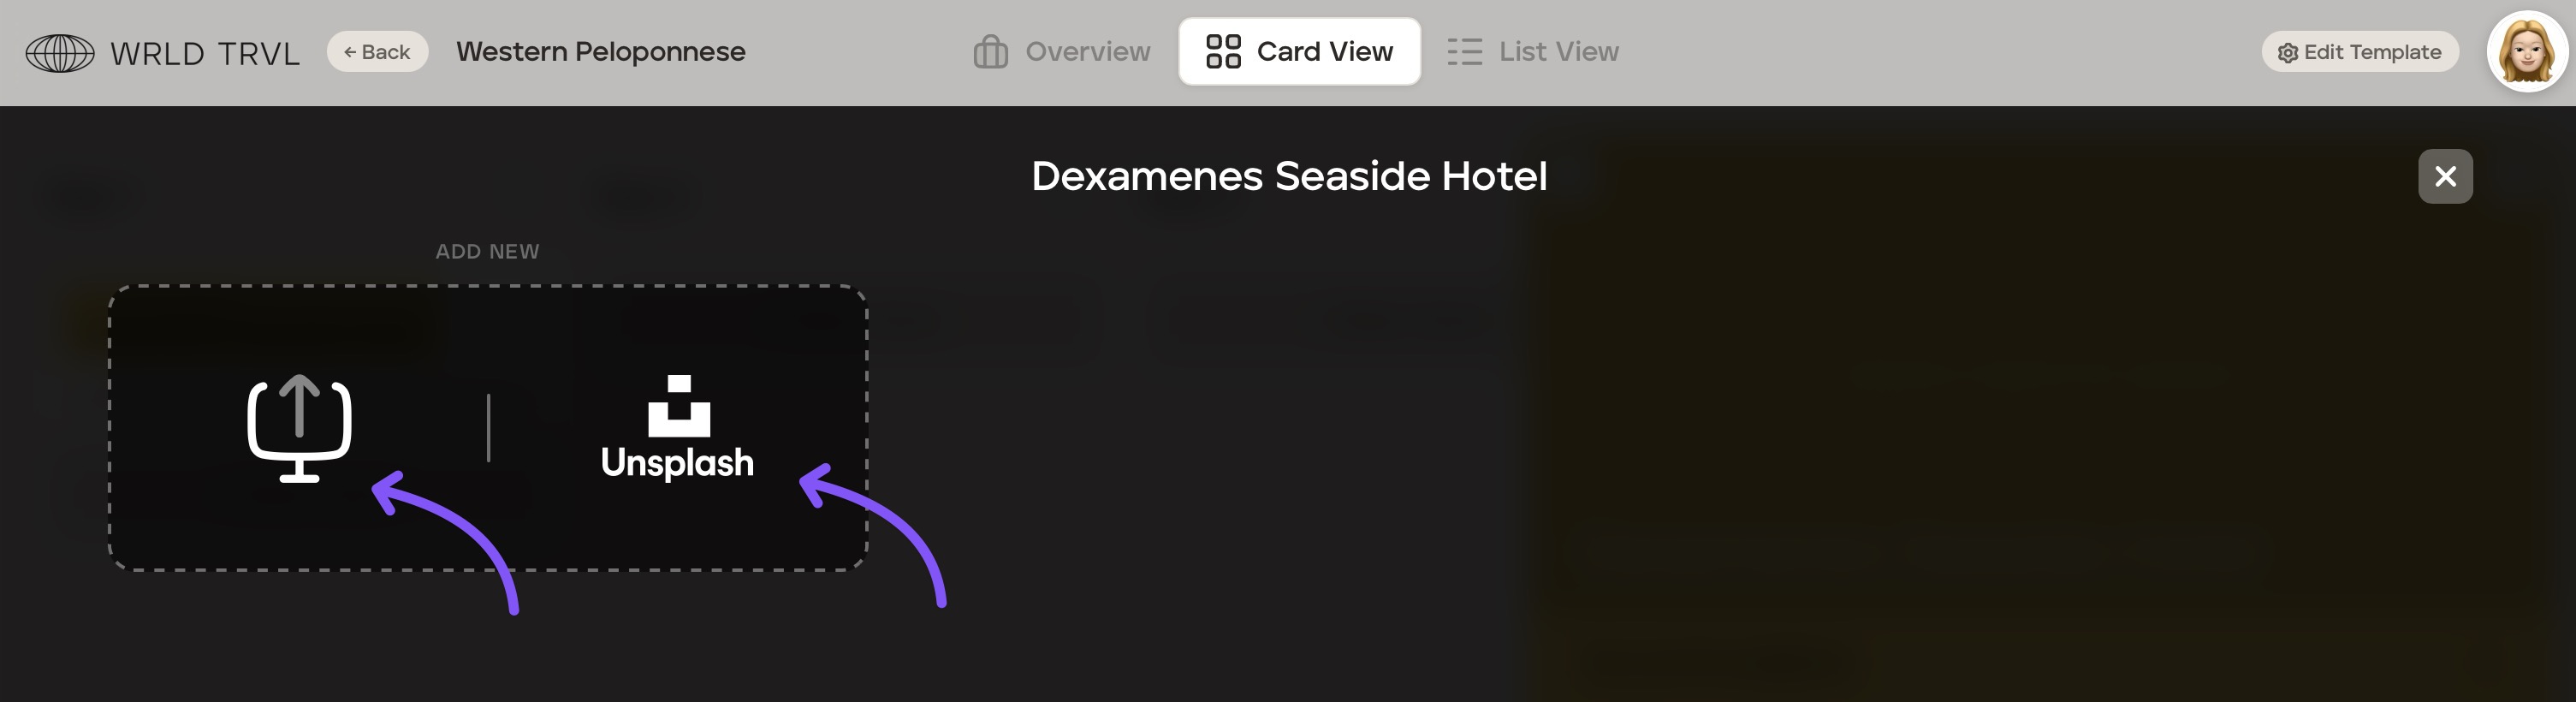
Task: Select the Card View tab label
Action: pos(1324,52)
